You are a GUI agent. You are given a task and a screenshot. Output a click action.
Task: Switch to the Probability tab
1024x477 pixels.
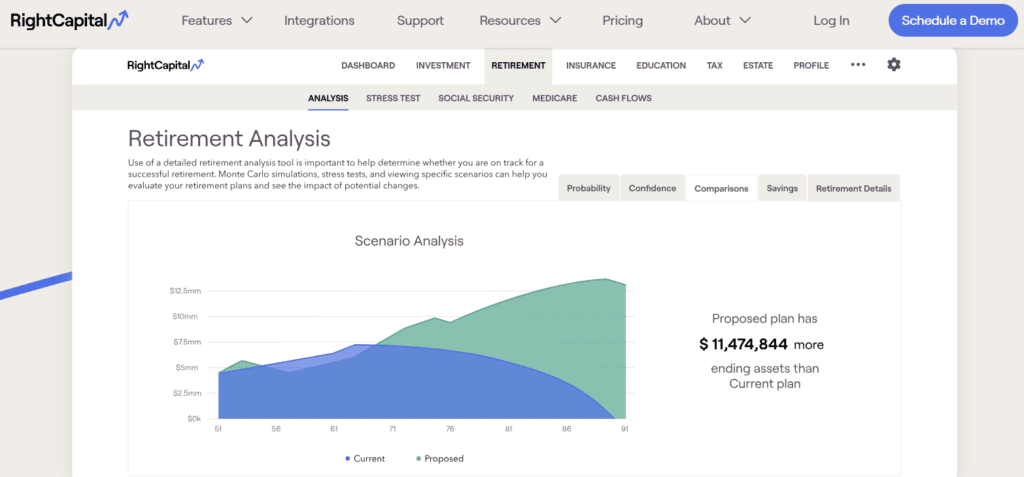[x=588, y=188]
